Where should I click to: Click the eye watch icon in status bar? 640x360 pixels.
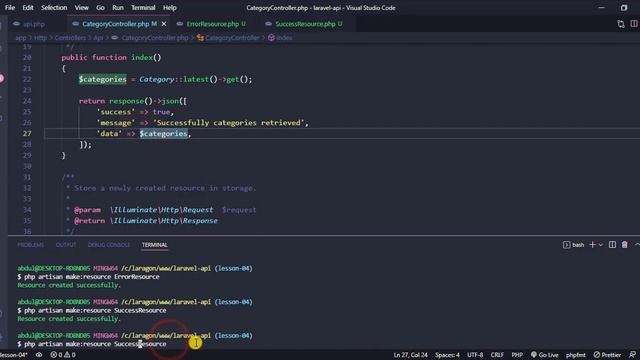[39, 355]
